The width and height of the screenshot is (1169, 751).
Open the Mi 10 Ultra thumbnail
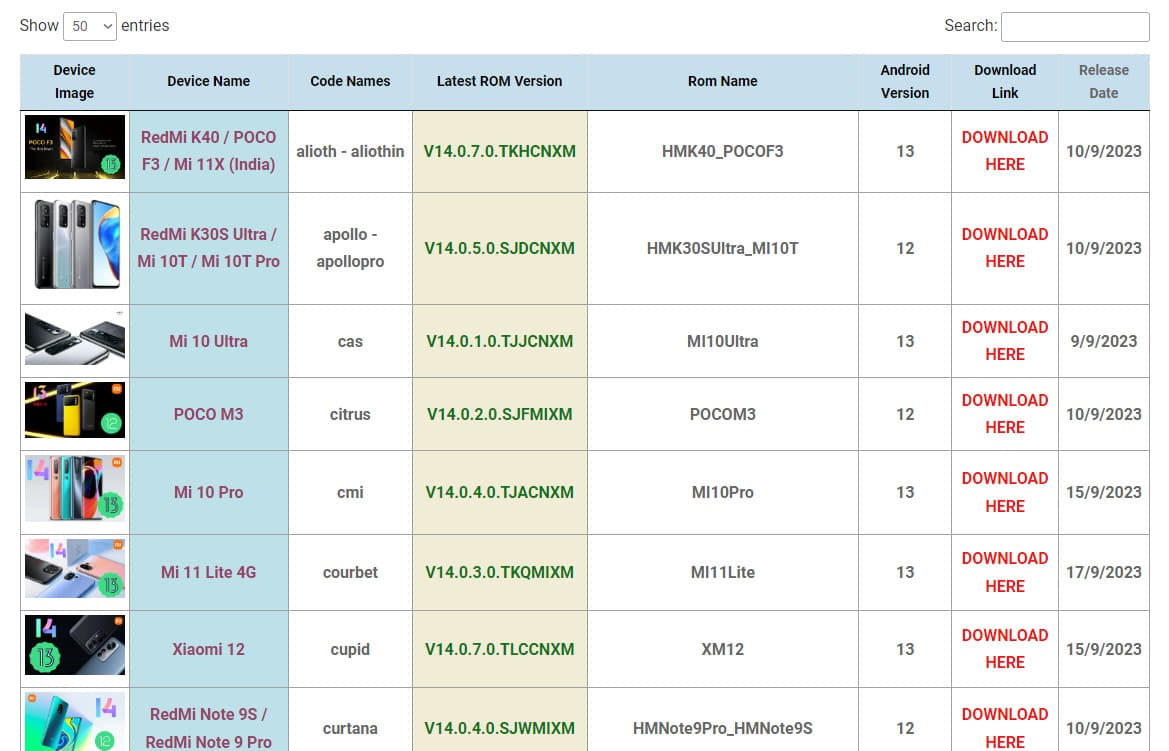click(x=75, y=338)
